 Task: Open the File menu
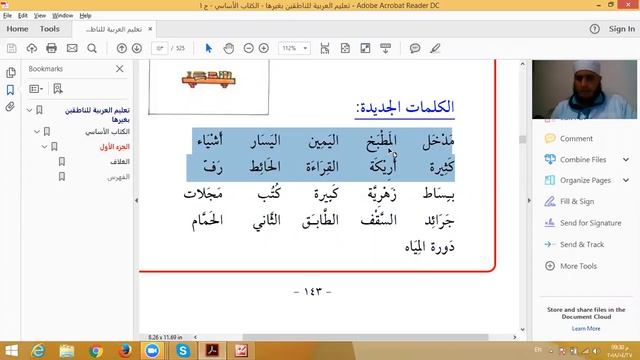[x=7, y=16]
